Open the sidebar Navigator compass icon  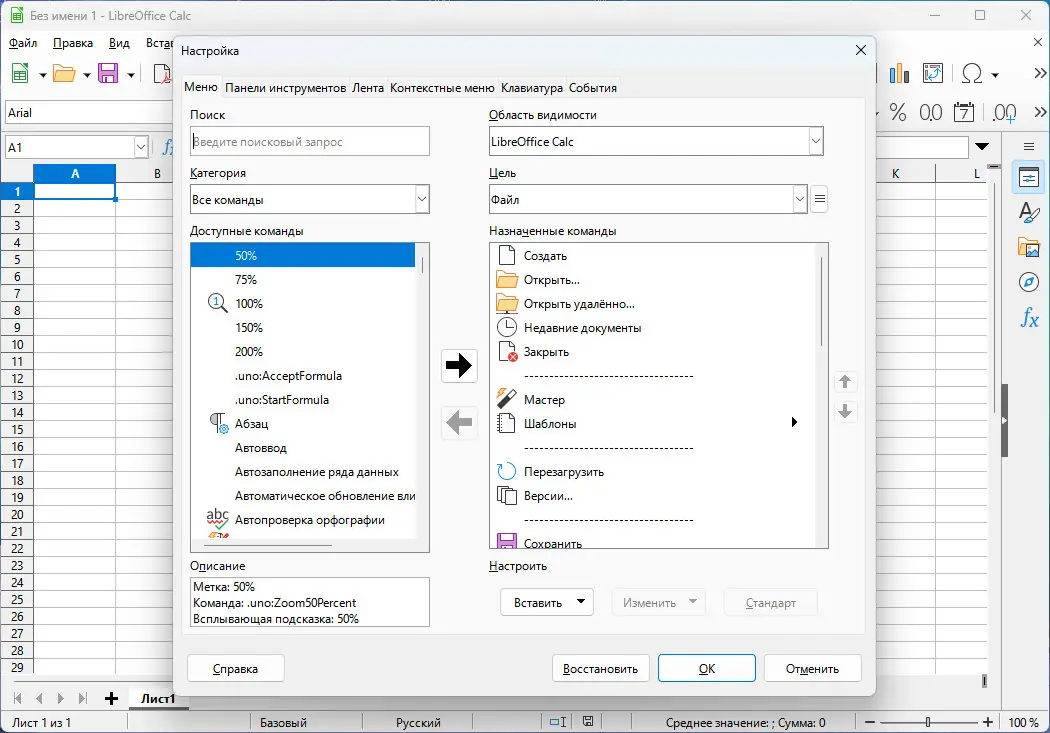tap(1029, 282)
